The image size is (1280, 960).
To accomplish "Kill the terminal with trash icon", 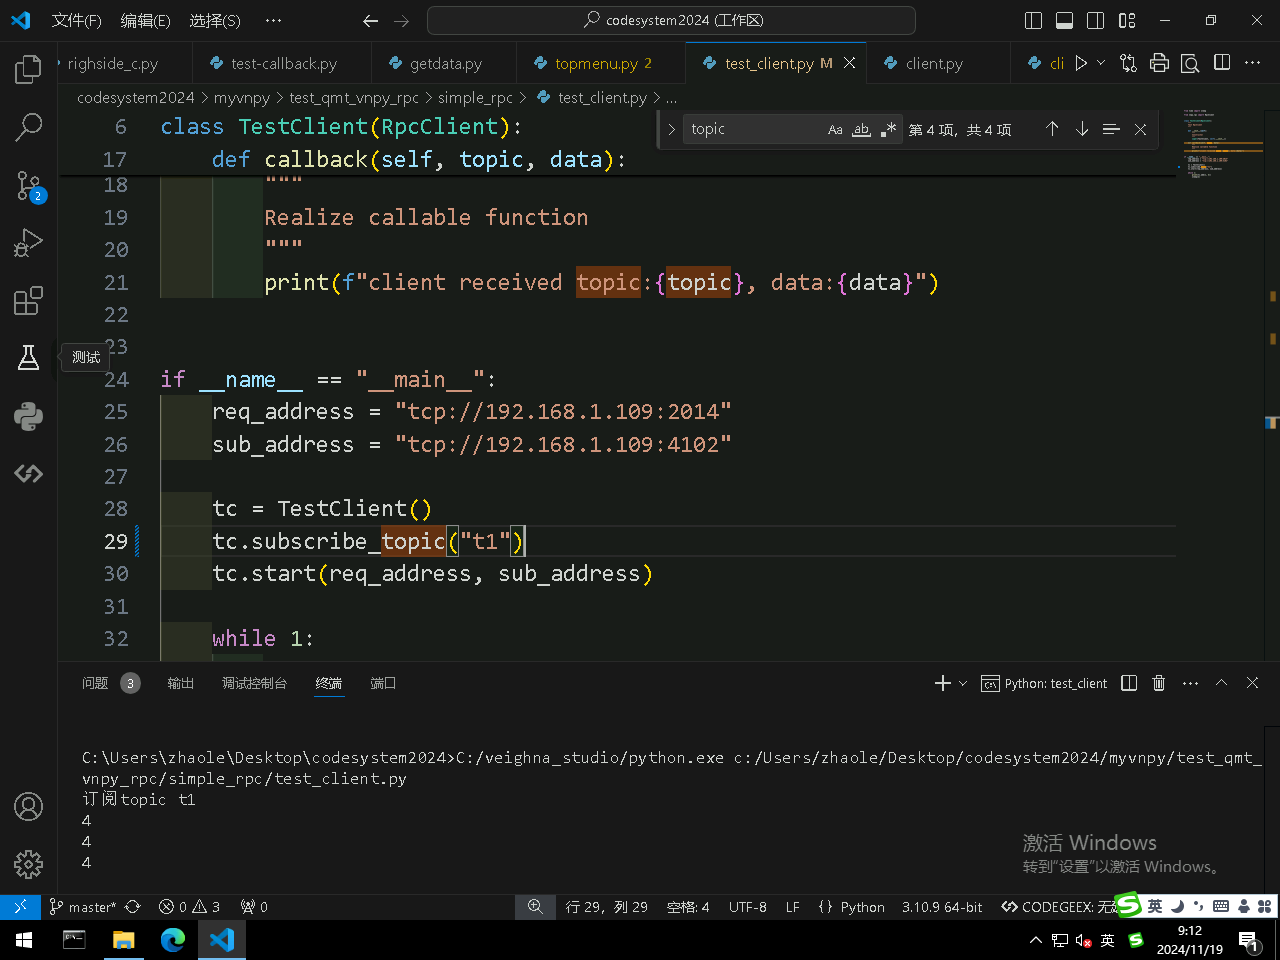I will [1159, 683].
